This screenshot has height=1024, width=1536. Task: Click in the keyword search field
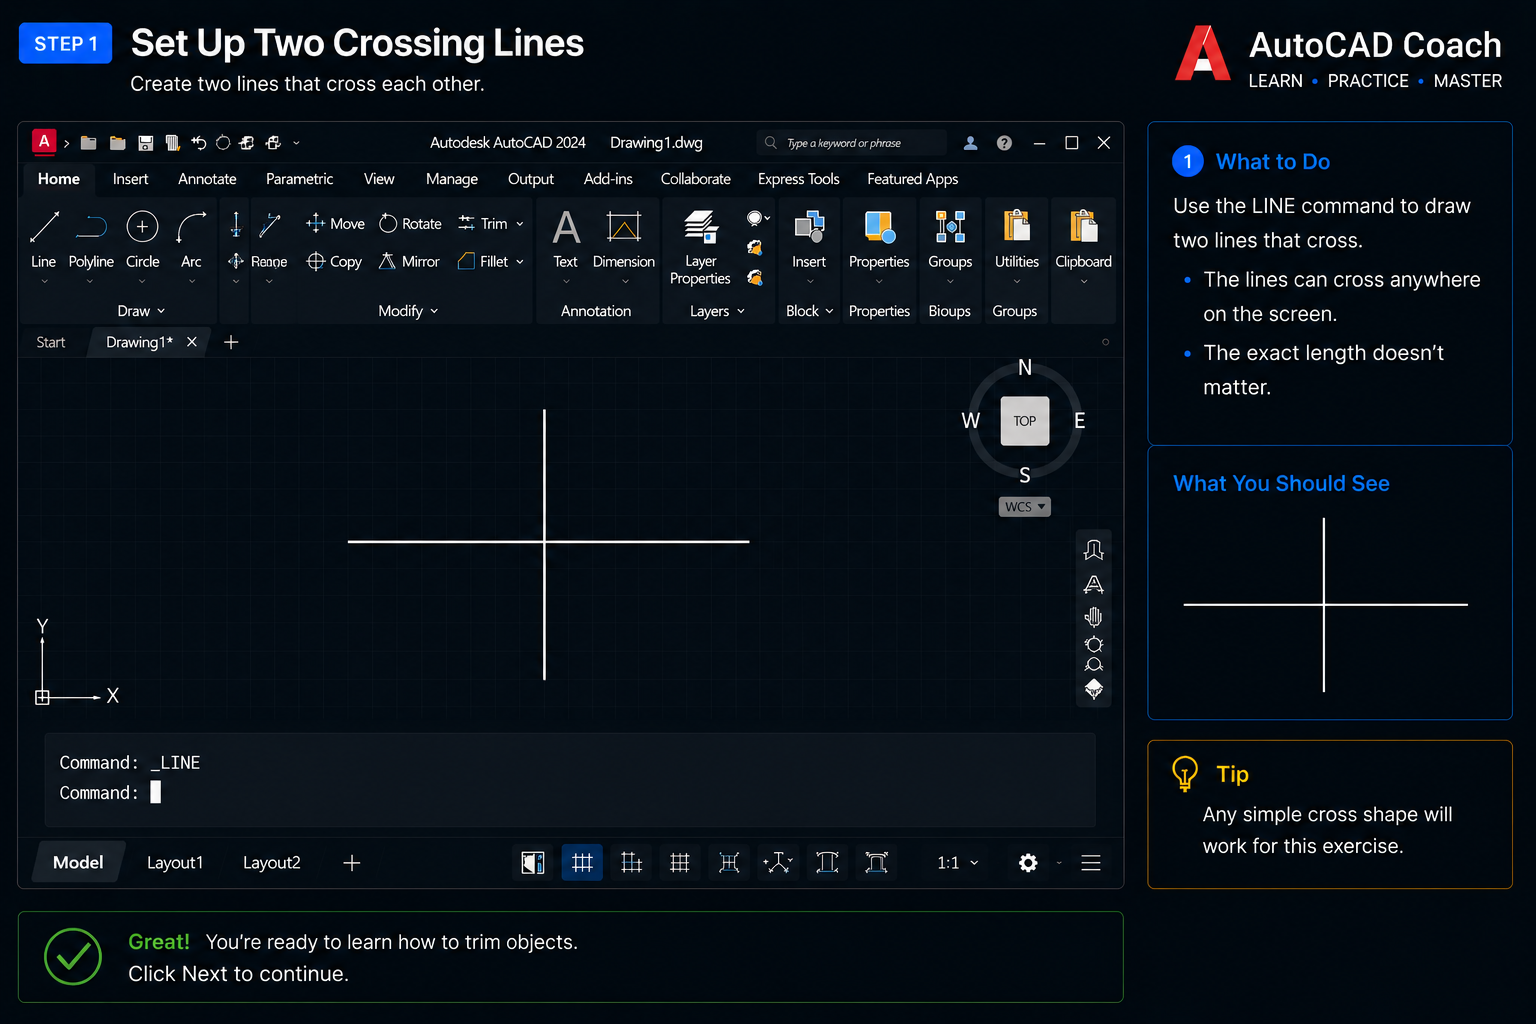852,143
